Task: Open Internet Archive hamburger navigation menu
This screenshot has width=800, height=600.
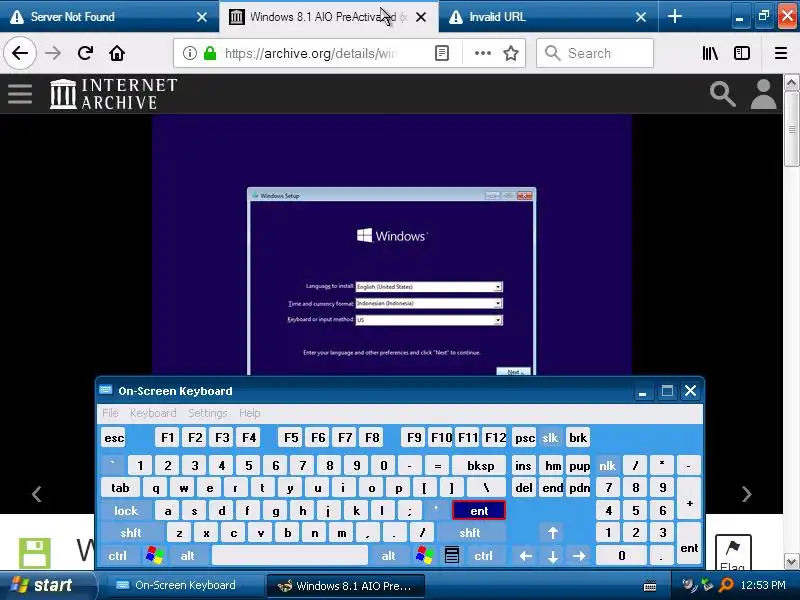Action: 20,94
